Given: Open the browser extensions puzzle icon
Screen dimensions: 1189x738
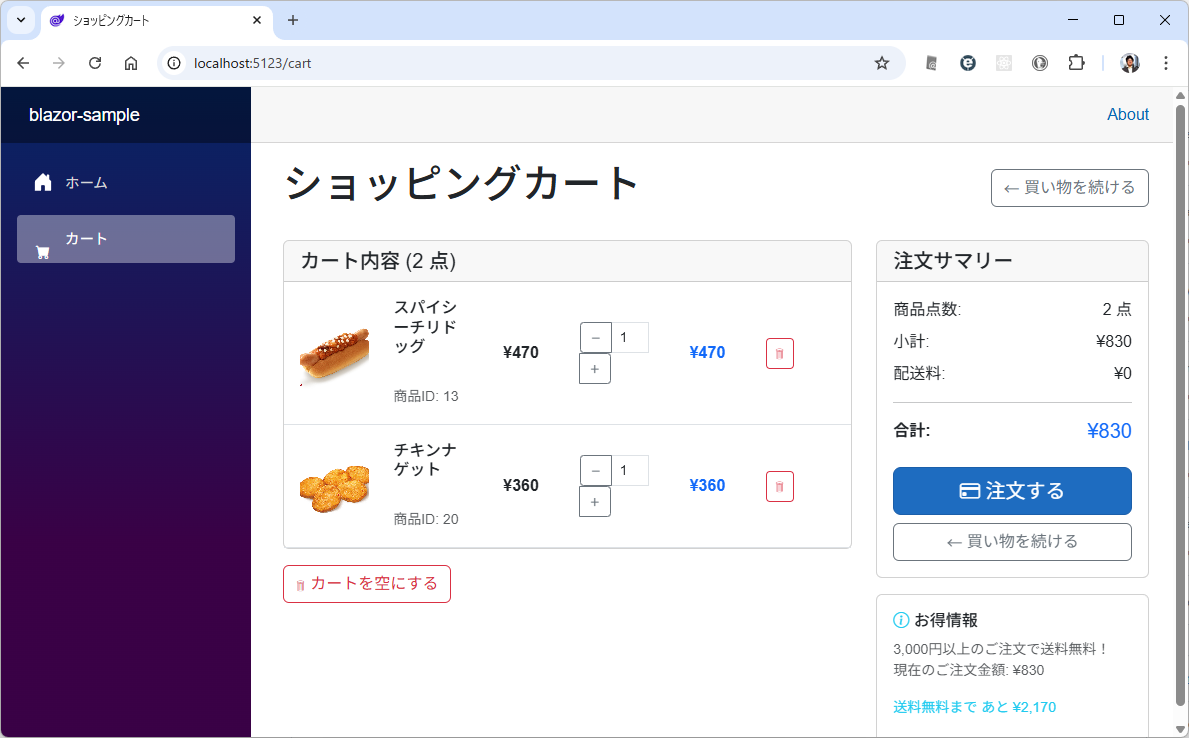Looking at the screenshot, I should 1076,63.
